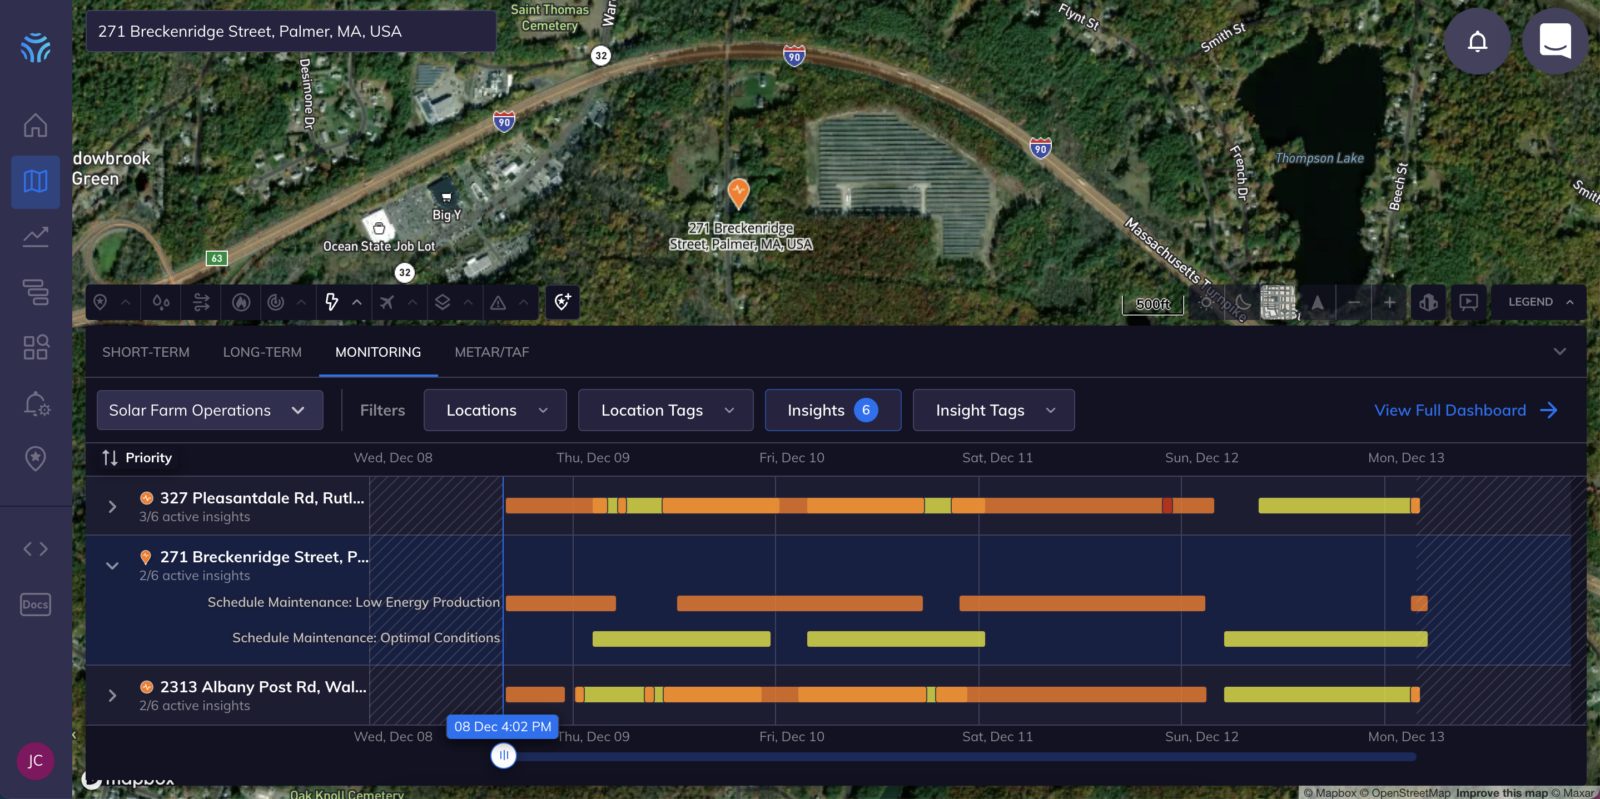Toggle the precipitation droplets map layer
The image size is (1600, 799).
tap(161, 302)
